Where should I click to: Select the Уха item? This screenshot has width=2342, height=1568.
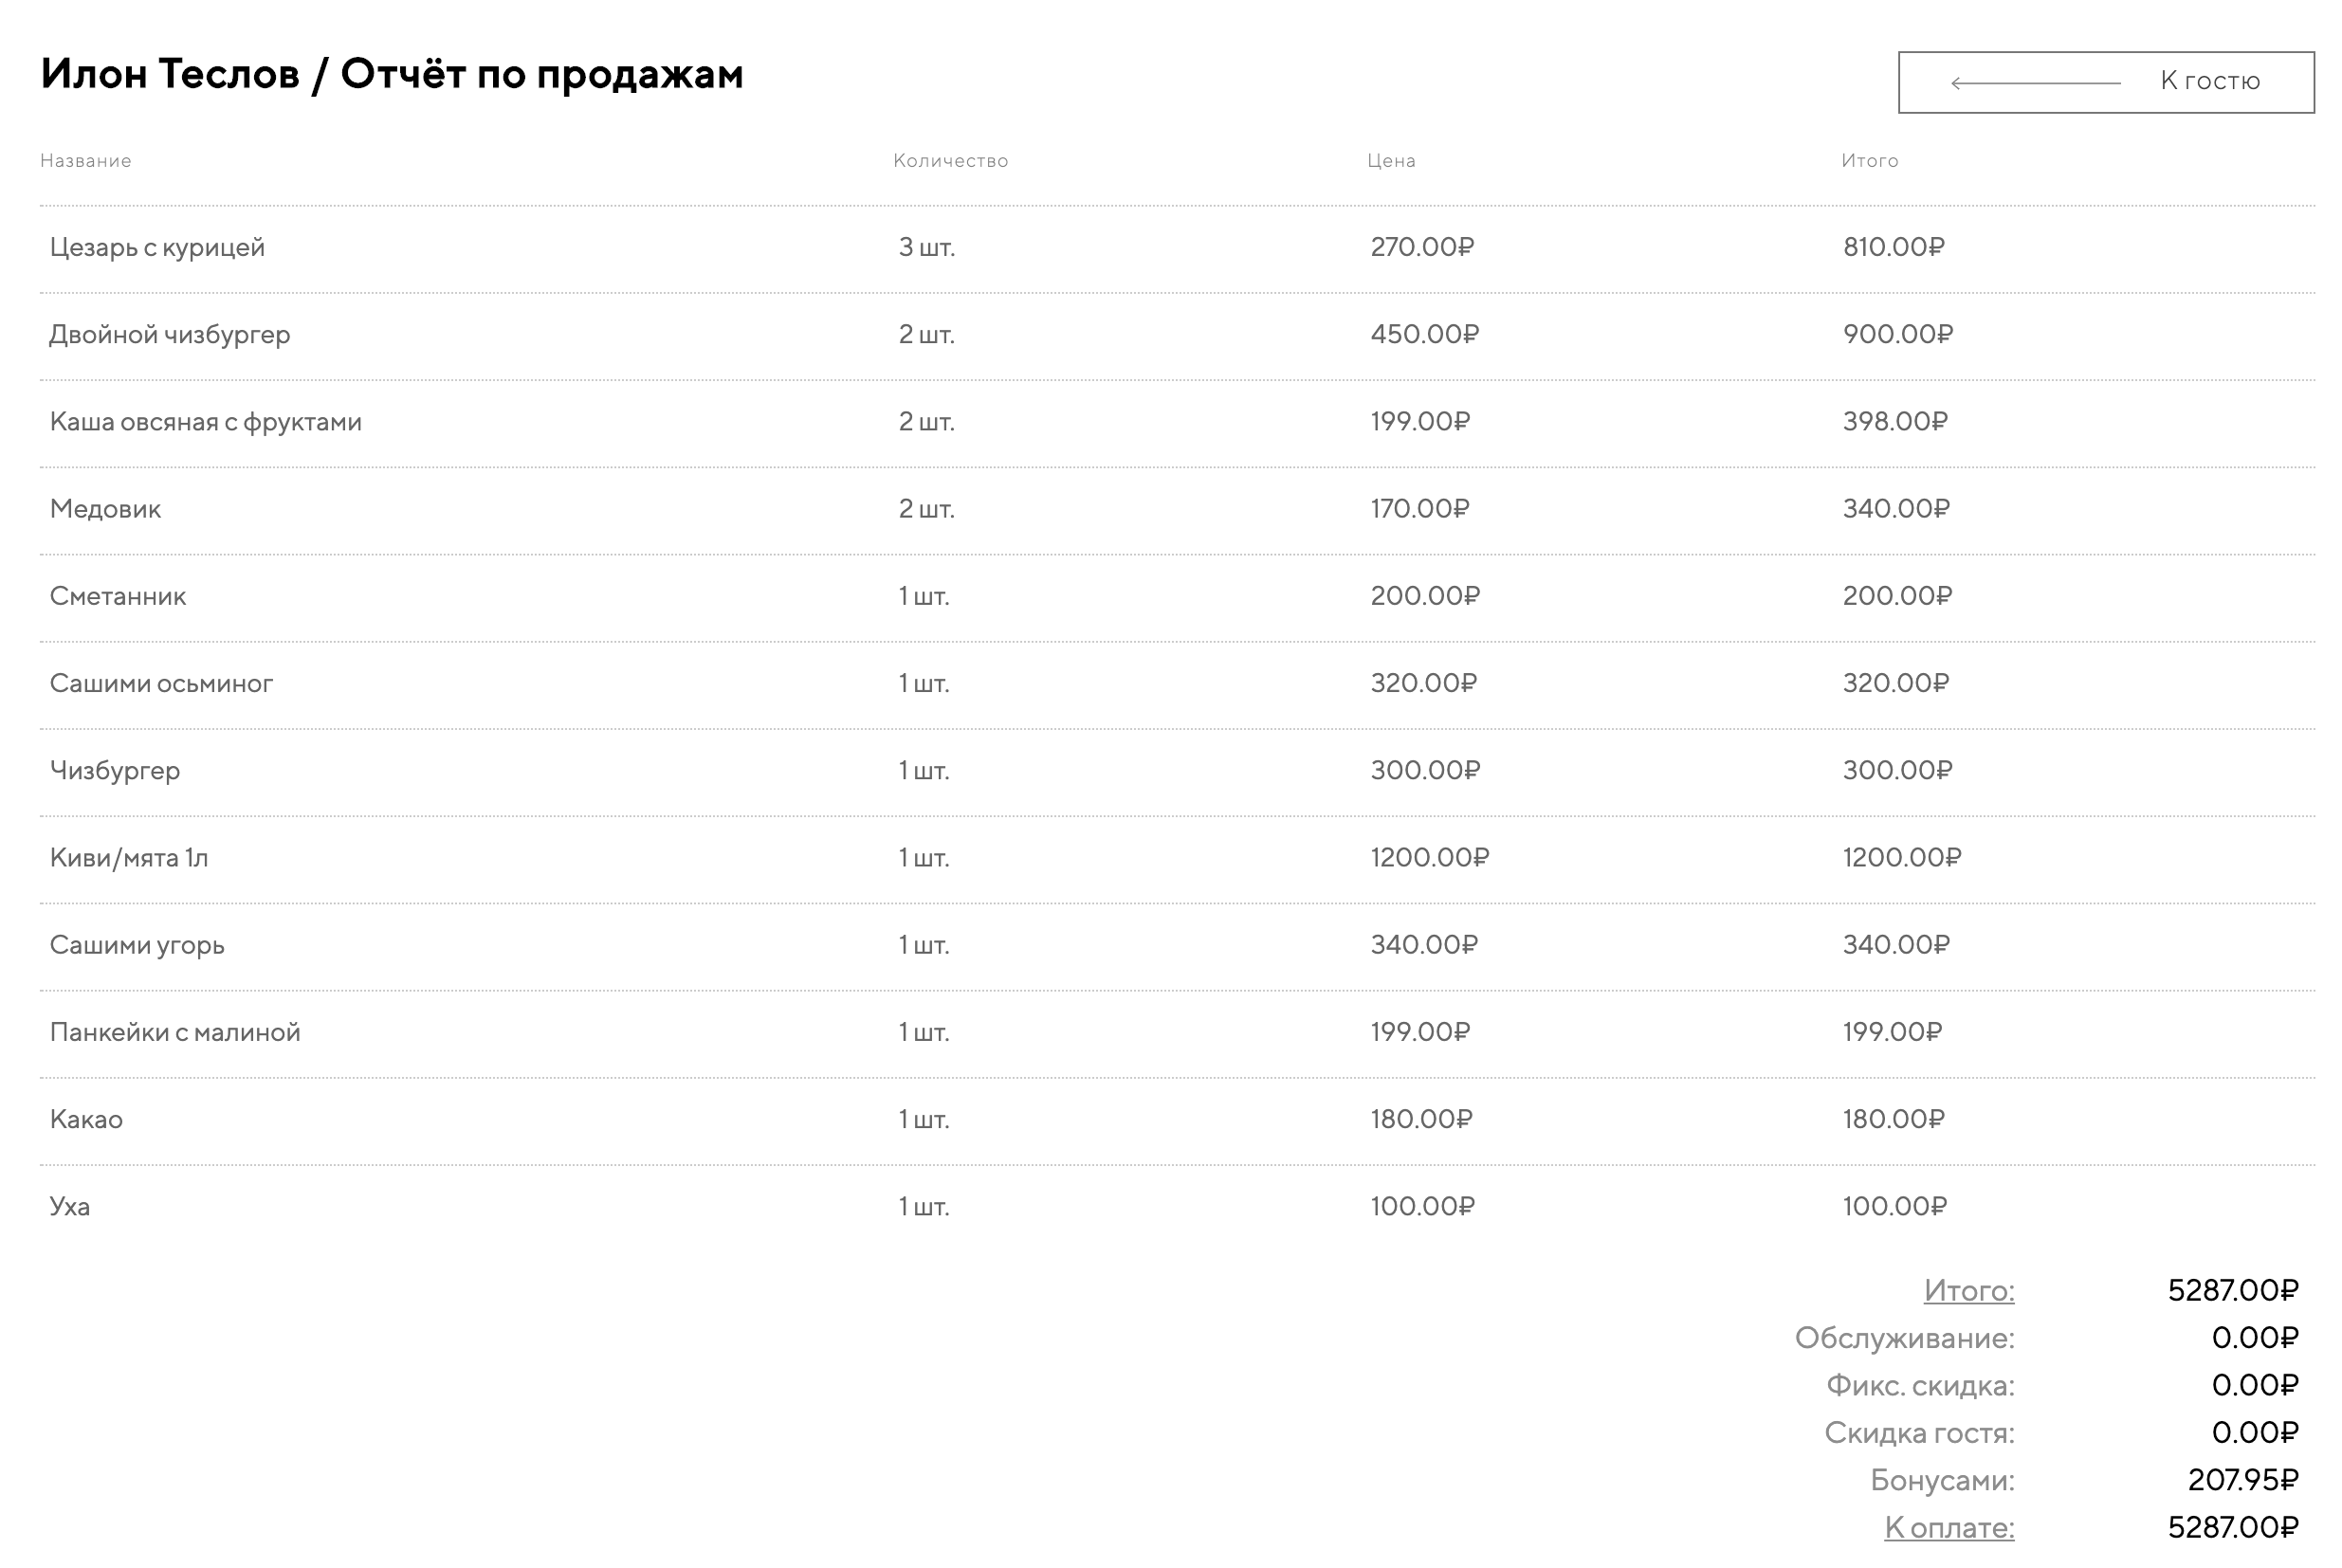point(70,1207)
